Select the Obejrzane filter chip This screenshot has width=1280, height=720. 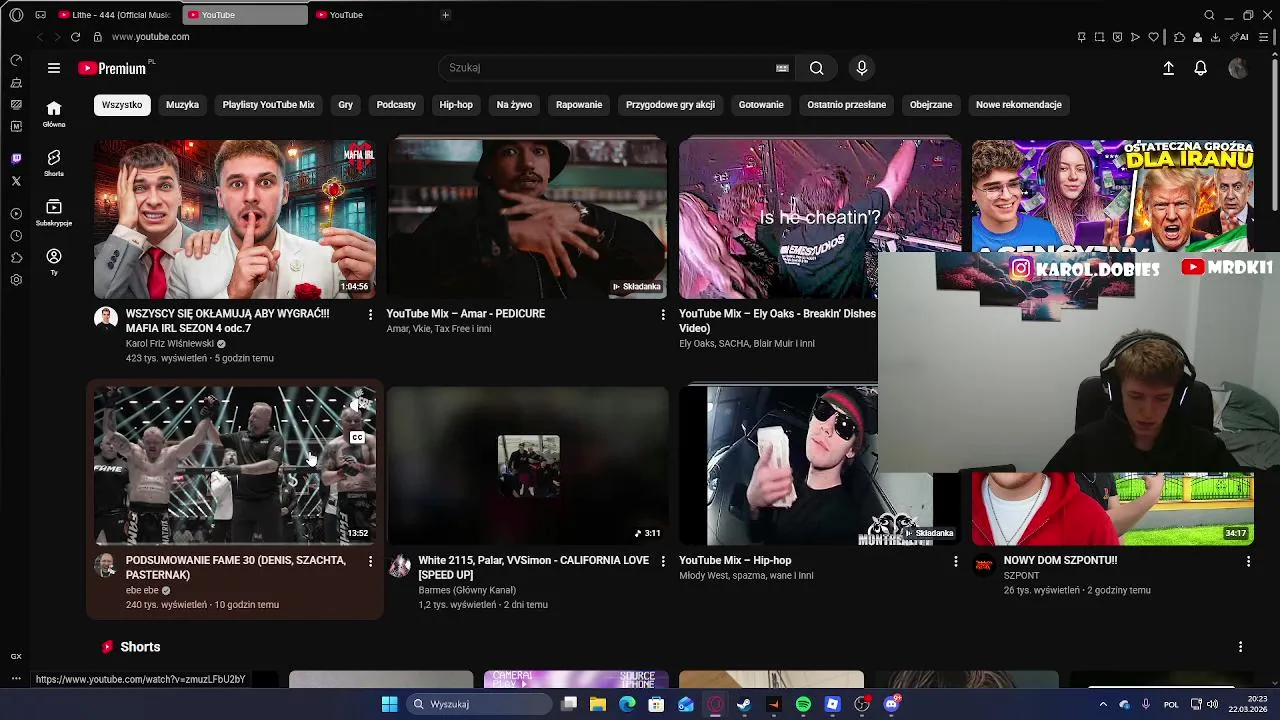tap(931, 105)
